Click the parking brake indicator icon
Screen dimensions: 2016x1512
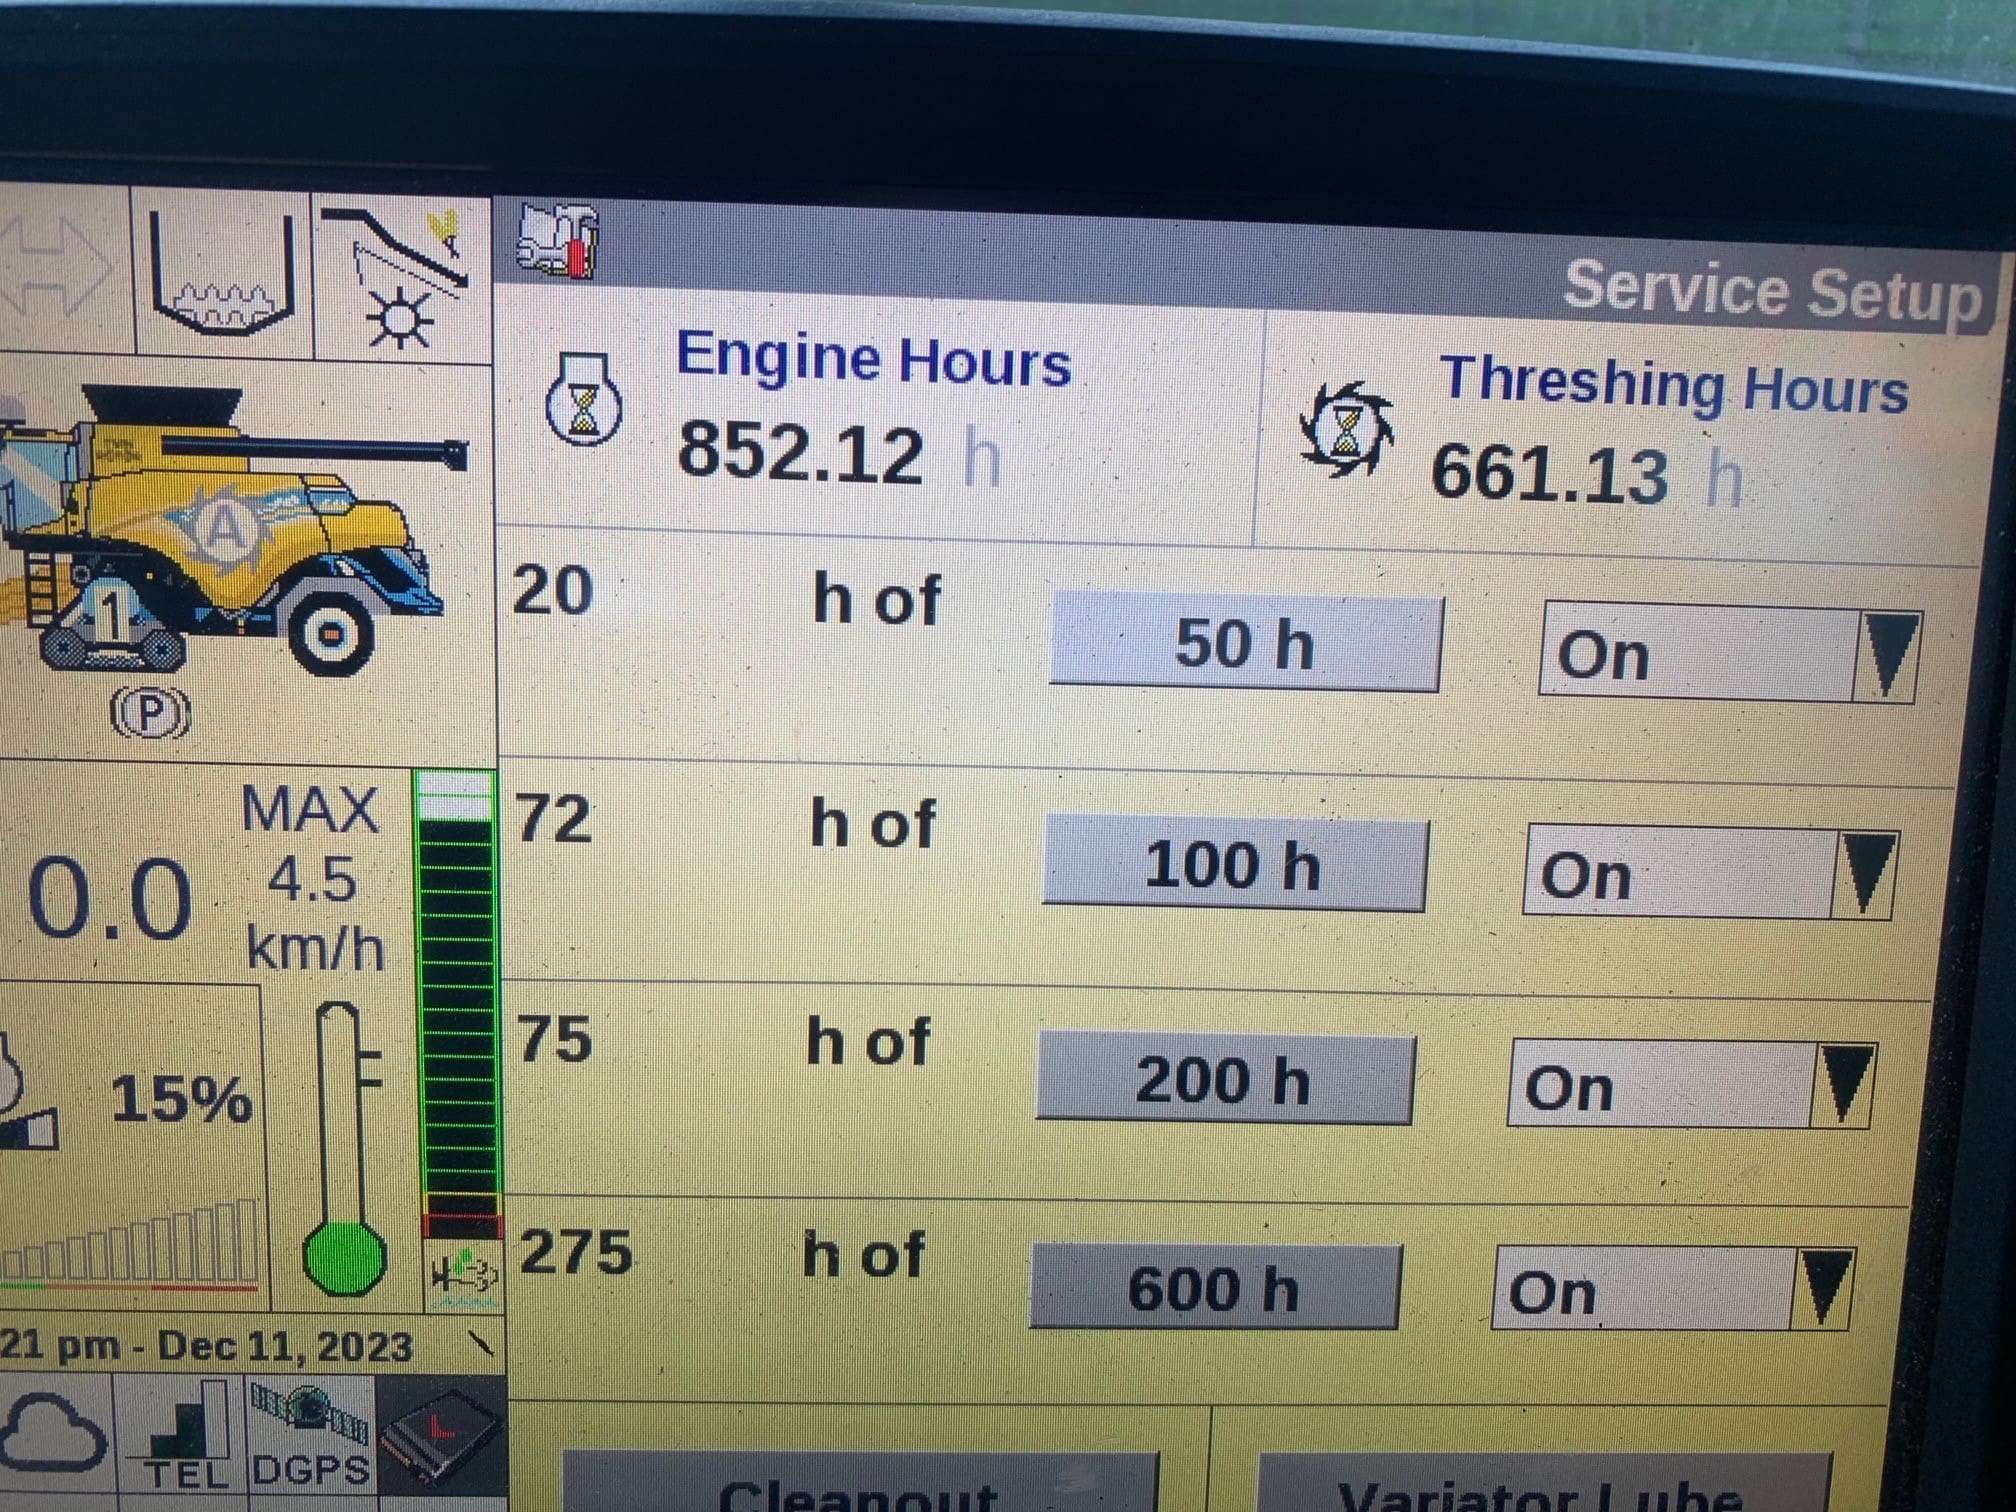click(x=150, y=714)
